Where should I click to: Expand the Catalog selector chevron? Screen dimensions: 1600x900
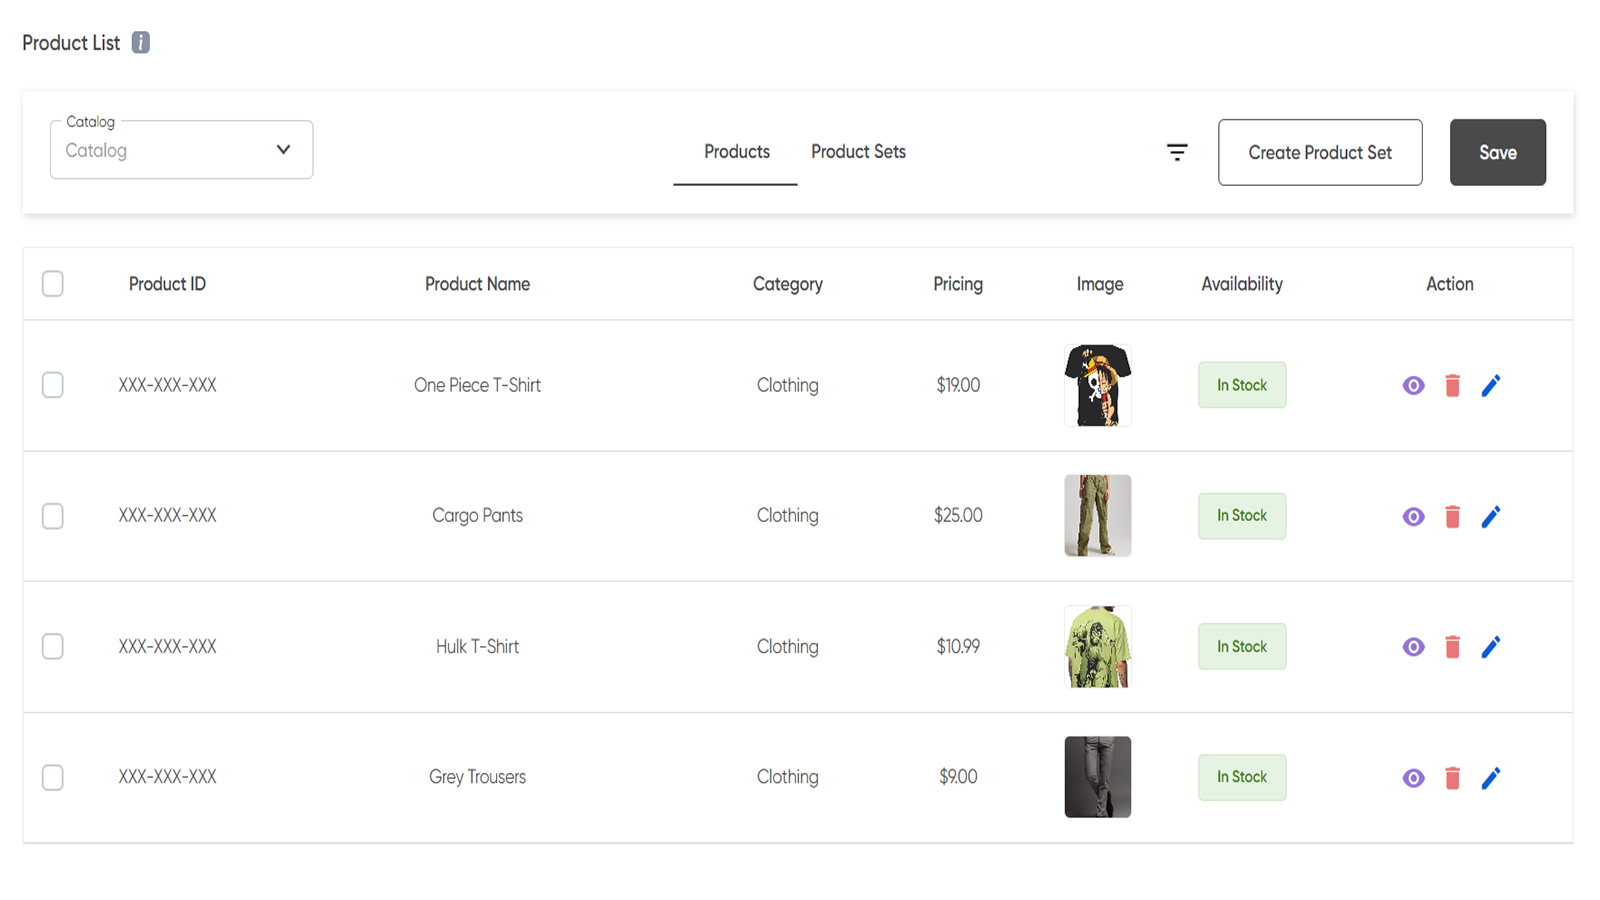[283, 149]
